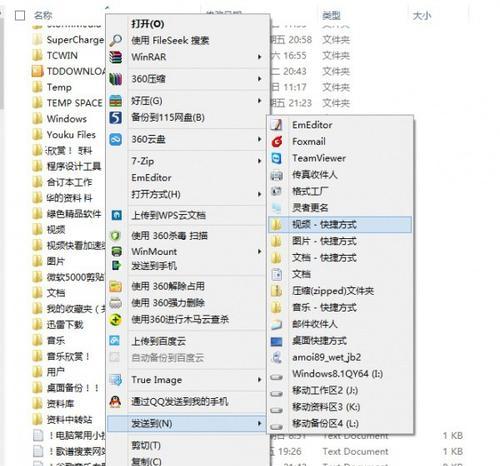The width and height of the screenshot is (500, 466).
Task: Click the 好压(G) archive icon
Action: (116, 101)
